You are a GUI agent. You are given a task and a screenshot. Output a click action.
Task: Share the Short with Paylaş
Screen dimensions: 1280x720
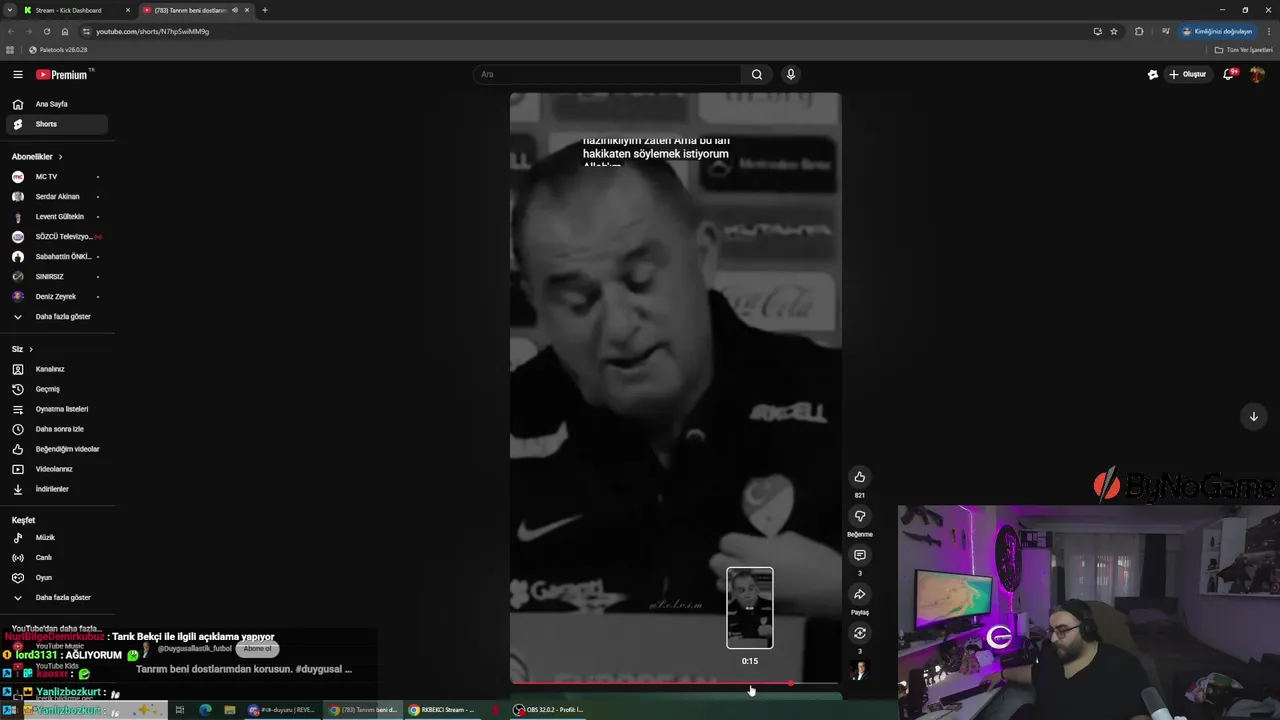(859, 594)
